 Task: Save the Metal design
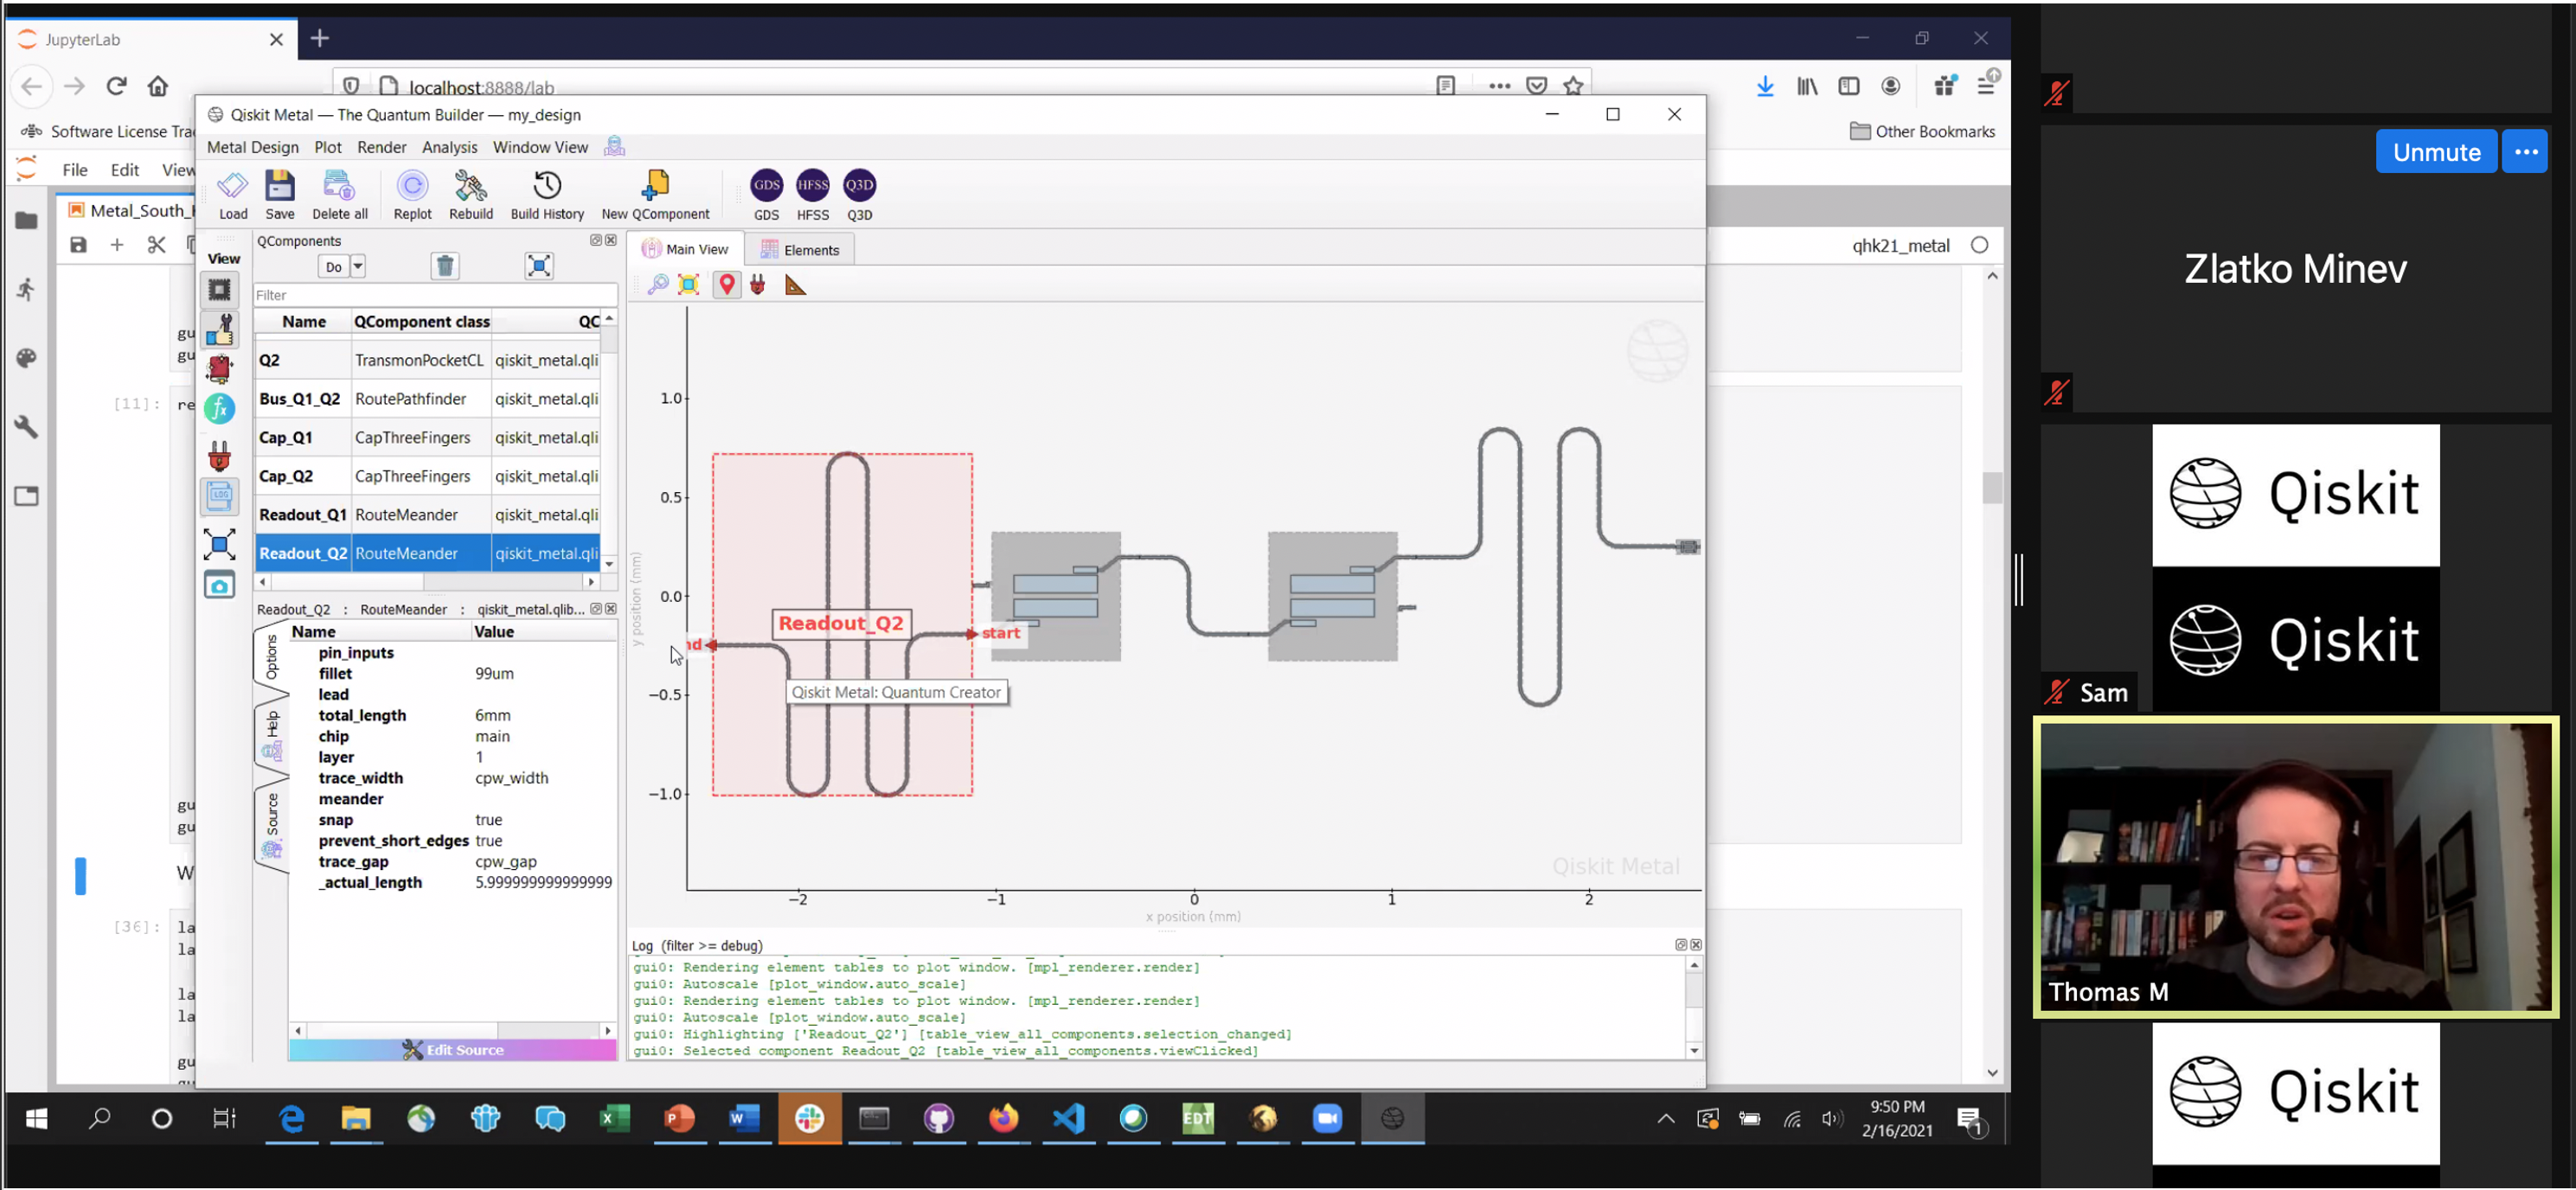[x=280, y=194]
